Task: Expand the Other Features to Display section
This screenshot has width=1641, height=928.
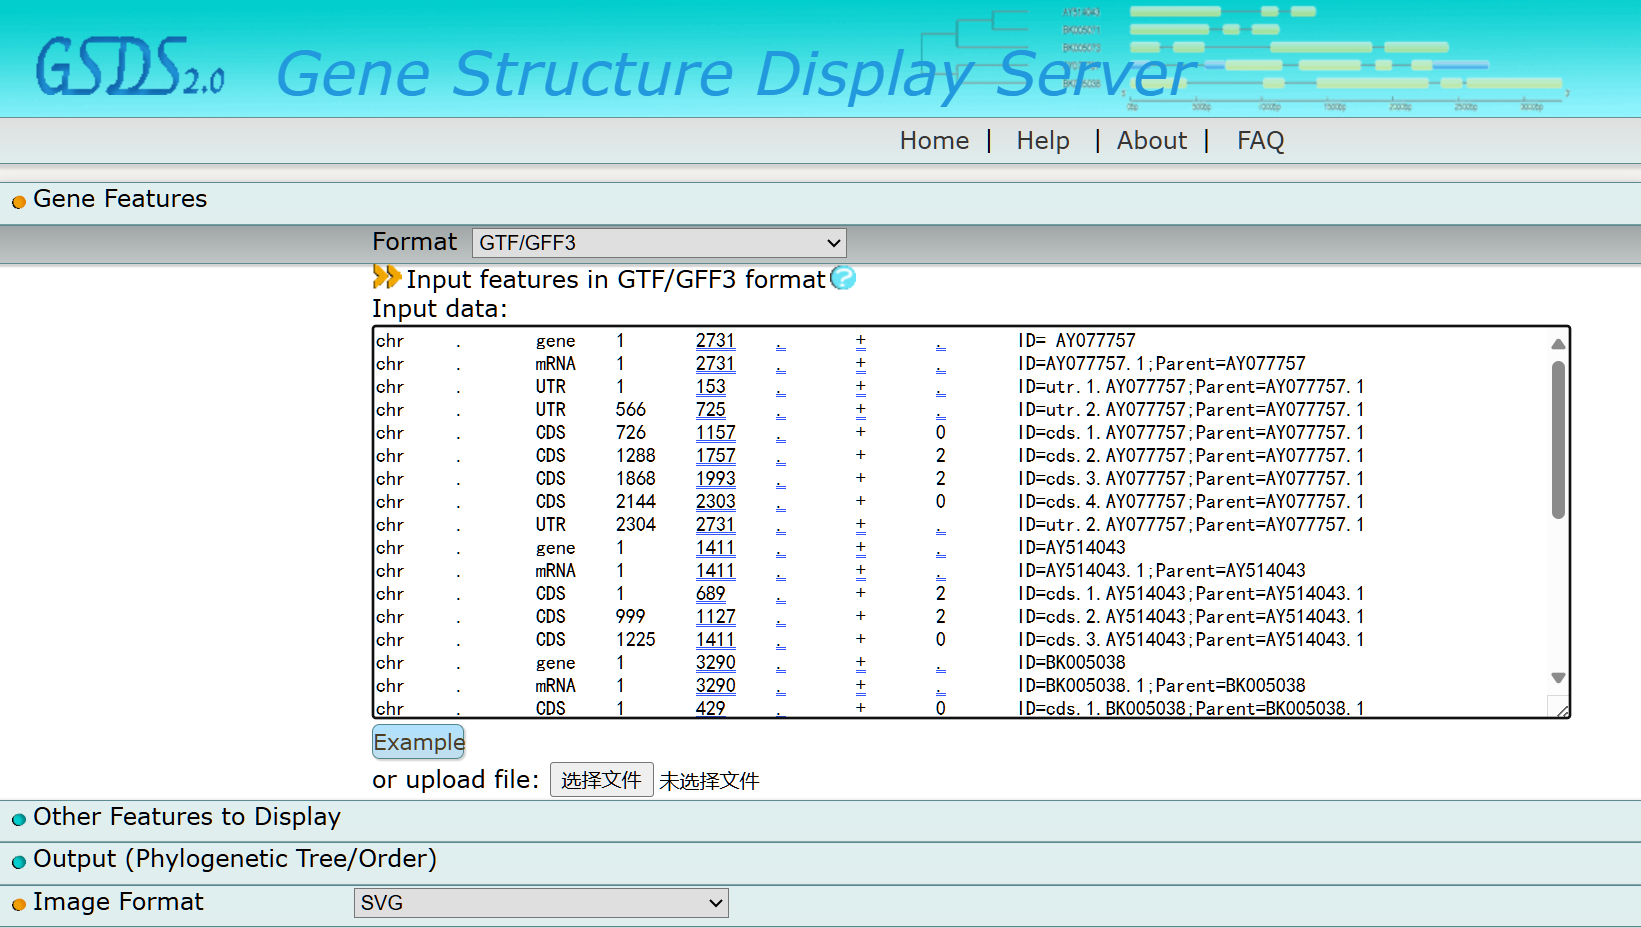Action: coord(187,817)
